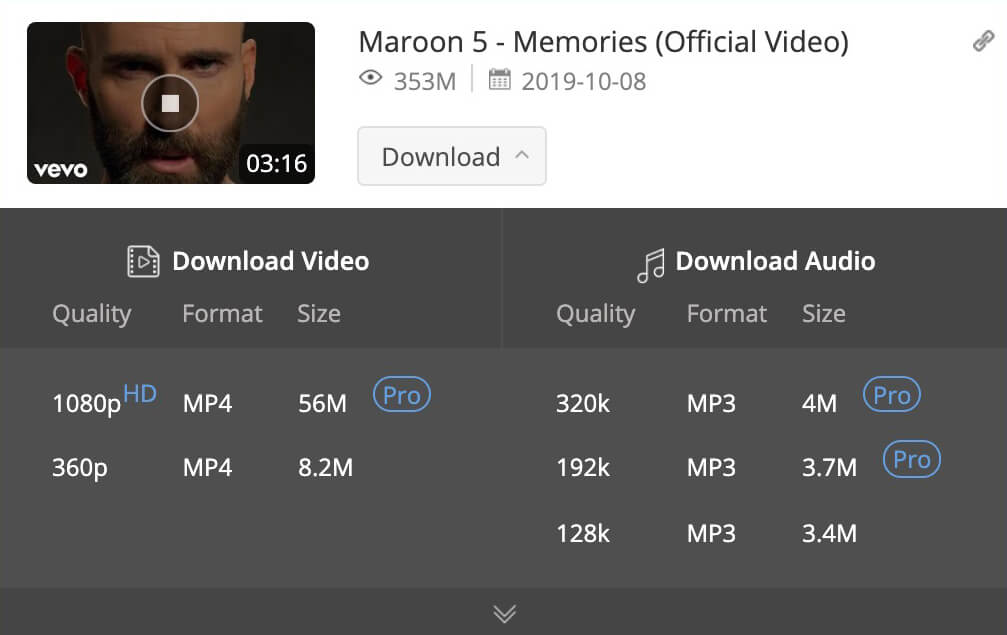
Task: Click the Maroon 5 Memories video title
Action: [603, 42]
